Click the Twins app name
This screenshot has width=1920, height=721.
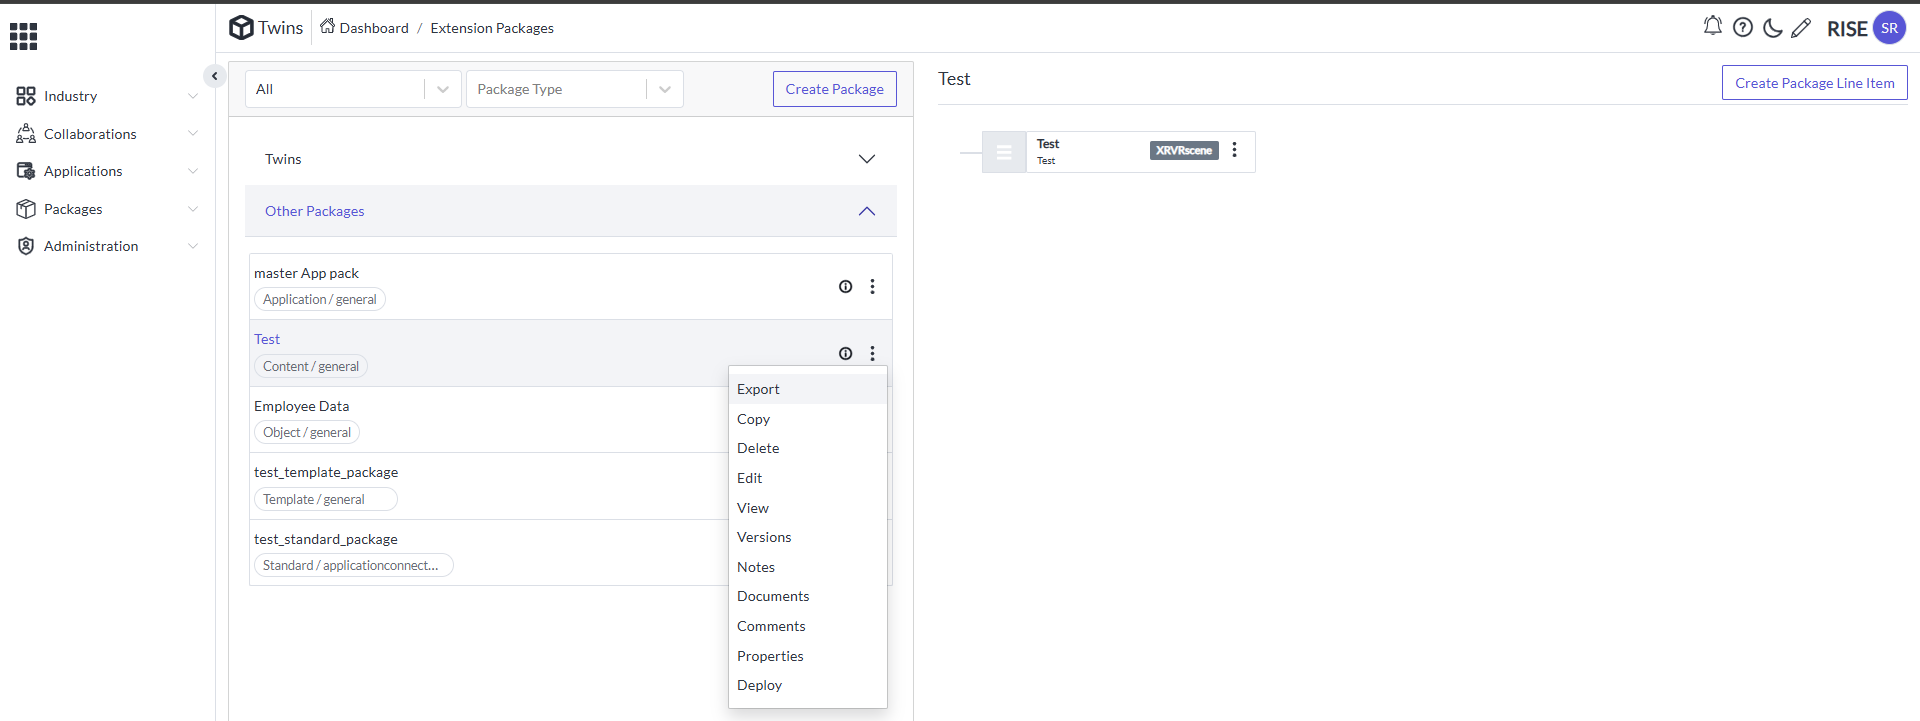click(x=281, y=28)
